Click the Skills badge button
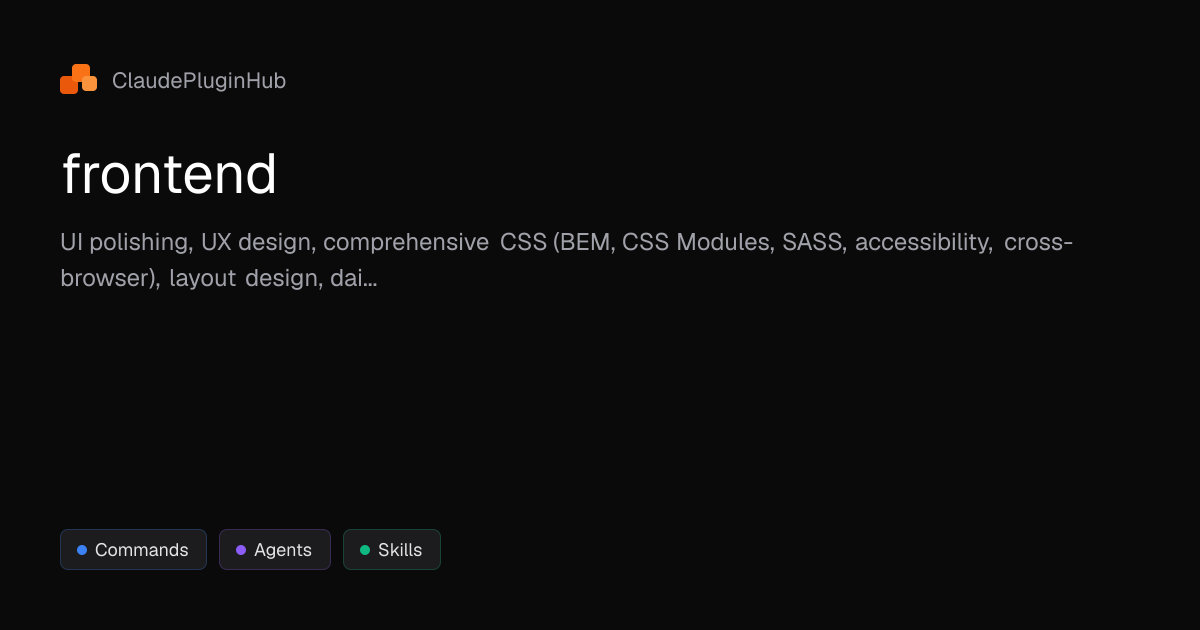1200x630 pixels. [x=391, y=549]
